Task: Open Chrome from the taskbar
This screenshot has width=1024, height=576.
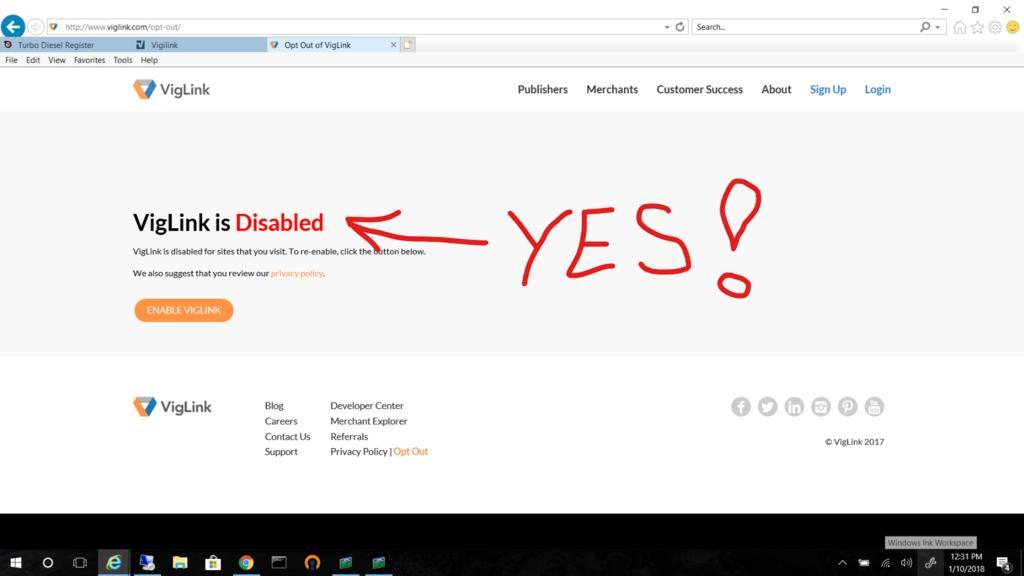Action: pyautogui.click(x=246, y=562)
